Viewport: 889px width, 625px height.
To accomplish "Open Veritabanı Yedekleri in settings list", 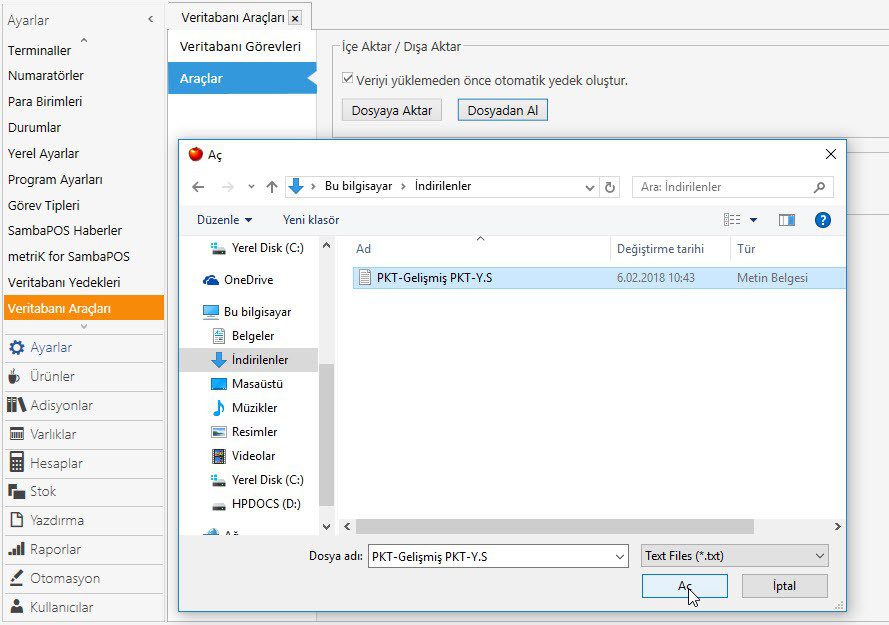I will pyautogui.click(x=64, y=283).
